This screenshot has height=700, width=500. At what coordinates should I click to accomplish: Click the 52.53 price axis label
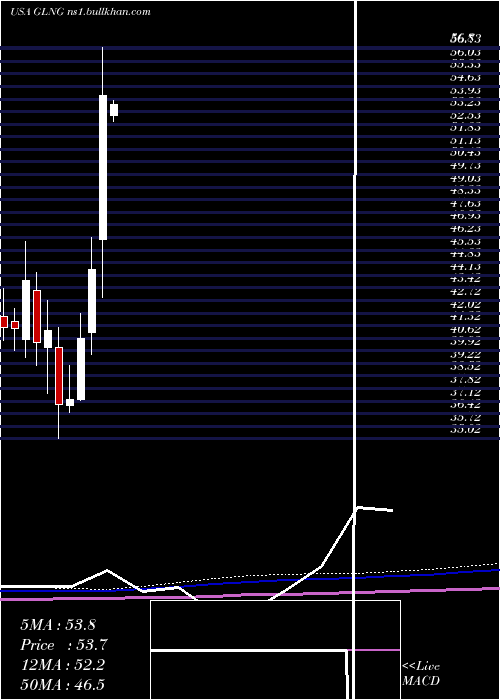coord(465,115)
